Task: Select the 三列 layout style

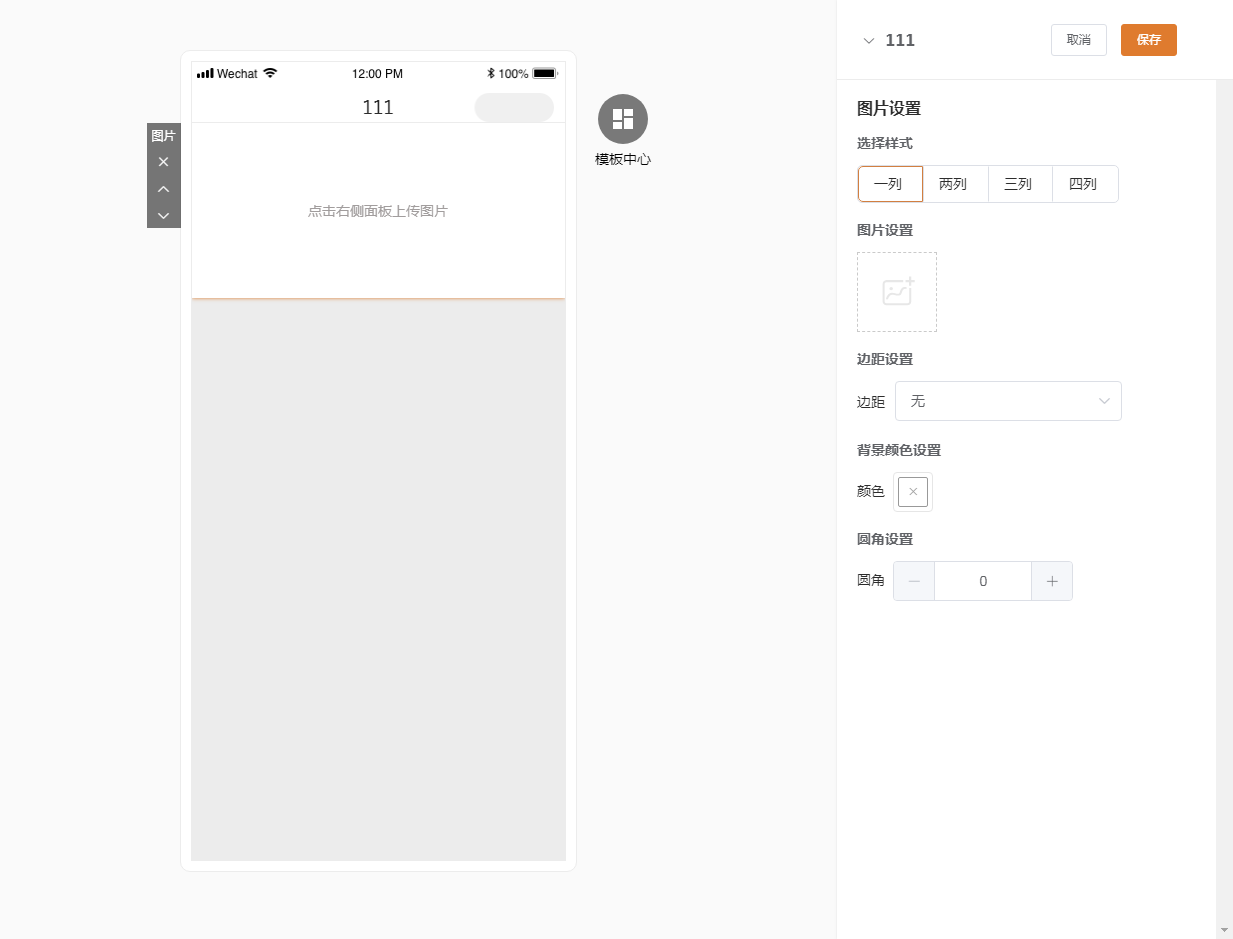Action: (x=1019, y=184)
